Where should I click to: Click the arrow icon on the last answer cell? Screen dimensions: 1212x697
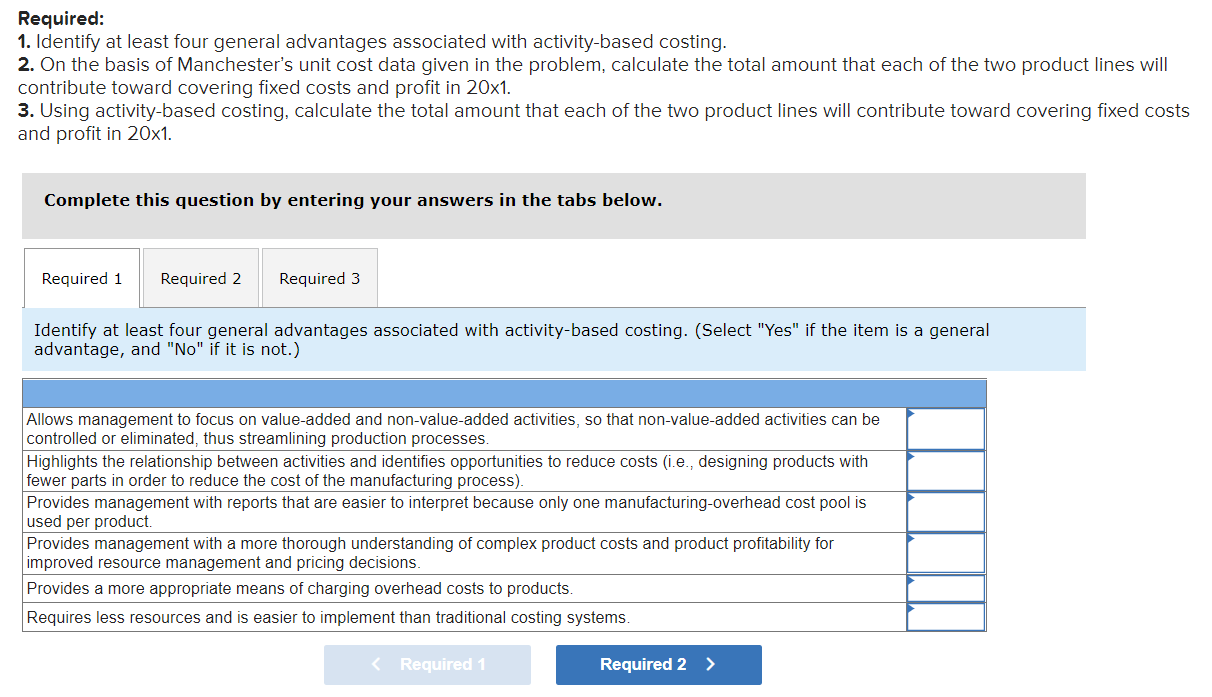[x=910, y=606]
